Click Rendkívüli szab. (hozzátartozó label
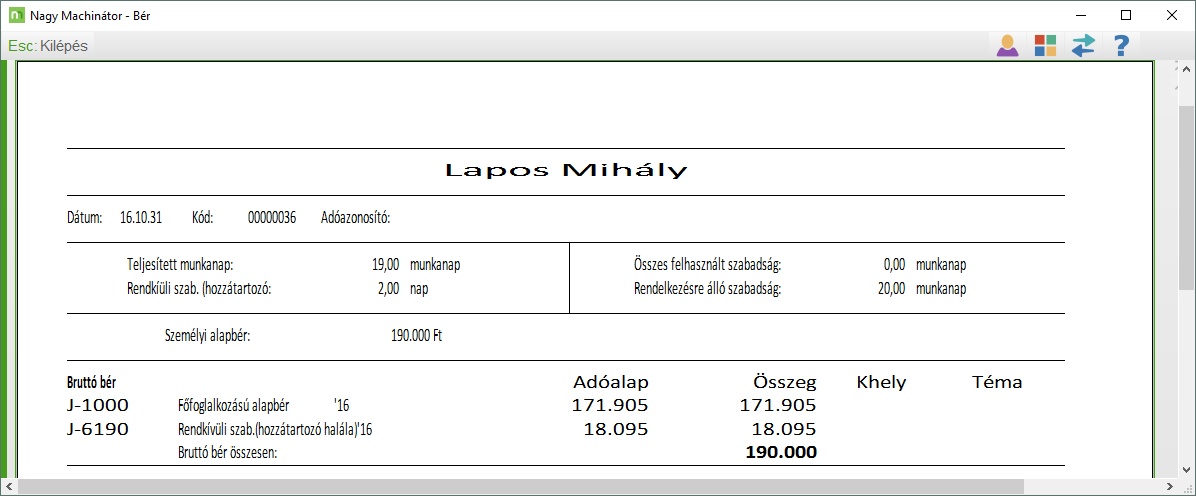This screenshot has height=496, width=1196. click(199, 289)
